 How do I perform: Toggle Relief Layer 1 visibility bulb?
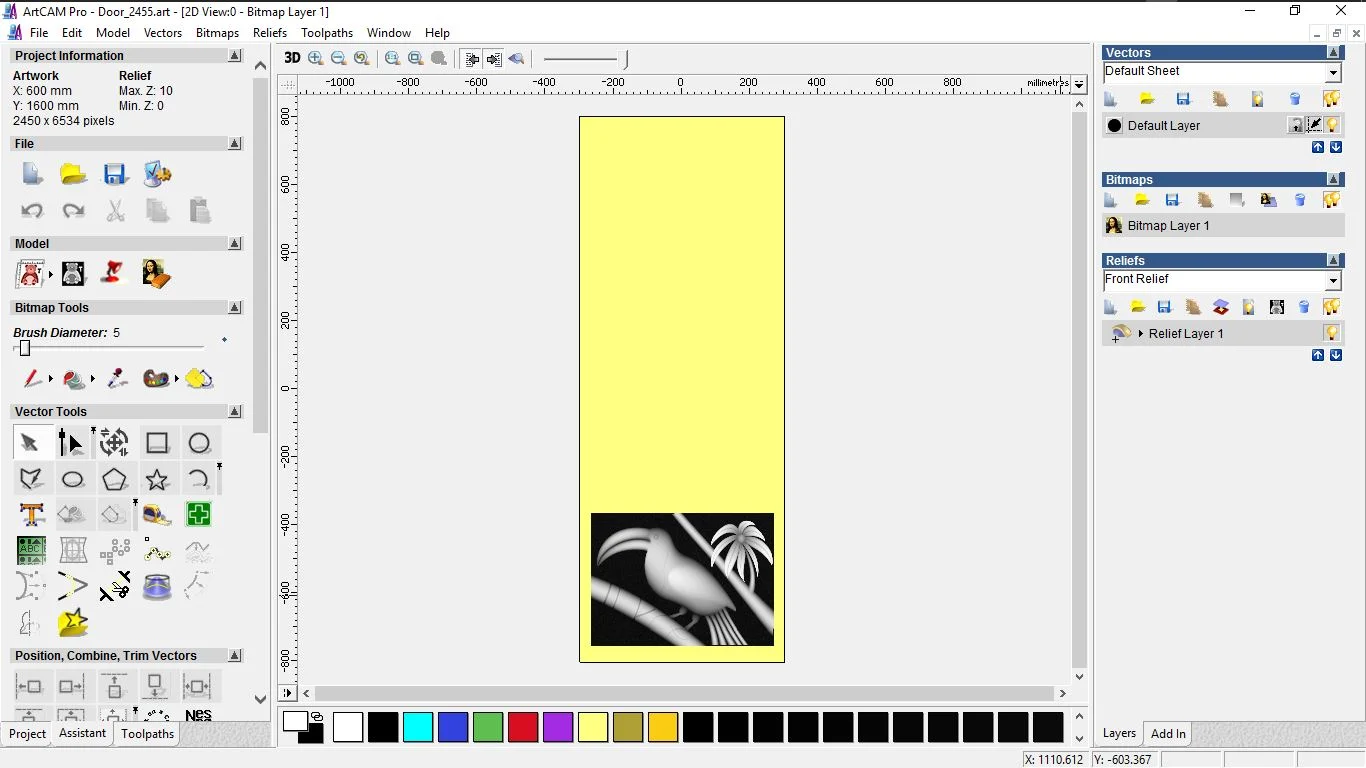1331,333
